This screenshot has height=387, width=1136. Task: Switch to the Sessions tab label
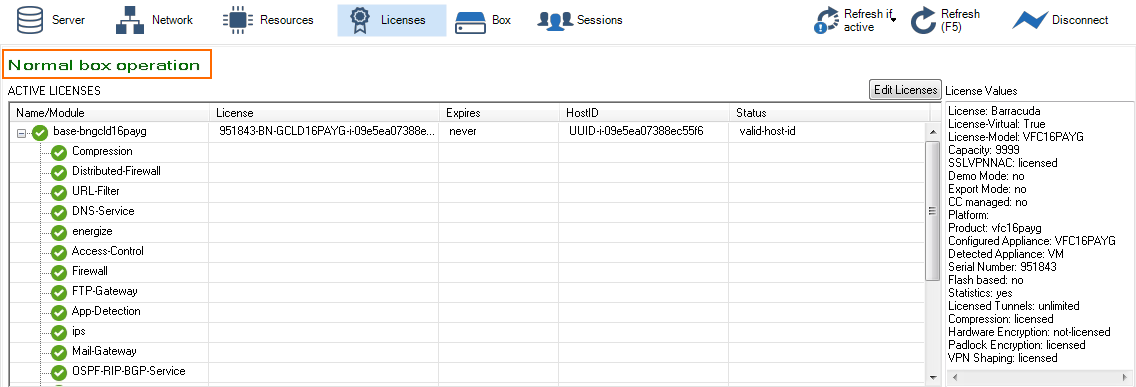coord(600,20)
